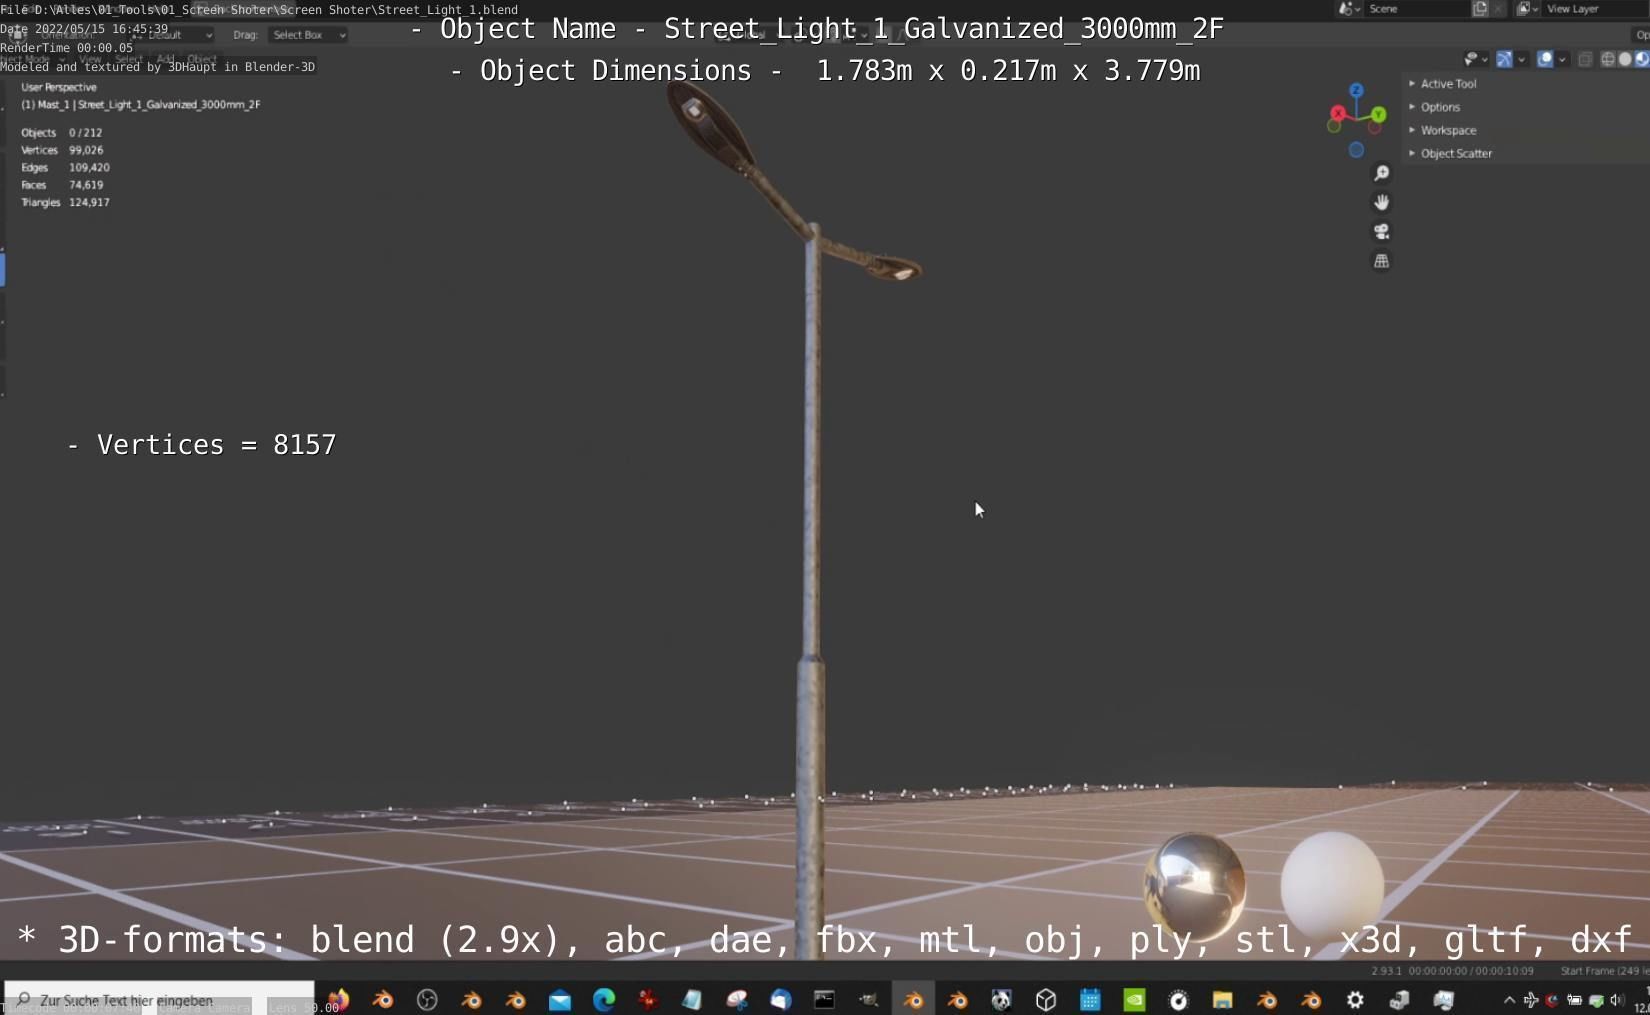Screen dimensions: 1650x1015
Task: Toggle X-ray mode
Action: pyautogui.click(x=1585, y=59)
